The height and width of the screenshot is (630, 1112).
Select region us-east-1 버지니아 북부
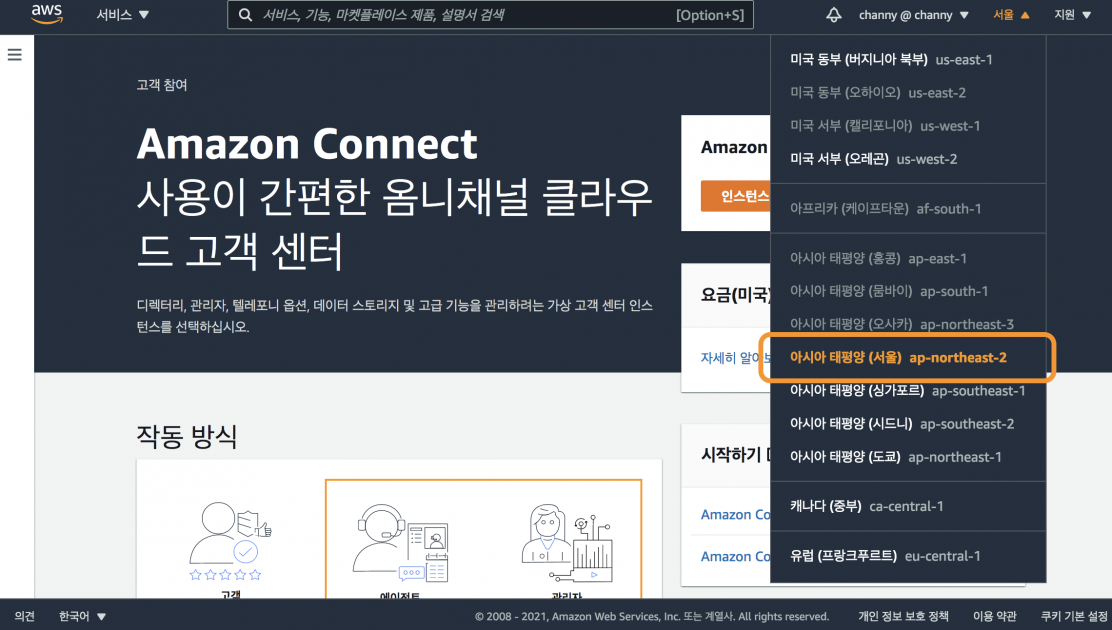(891, 60)
